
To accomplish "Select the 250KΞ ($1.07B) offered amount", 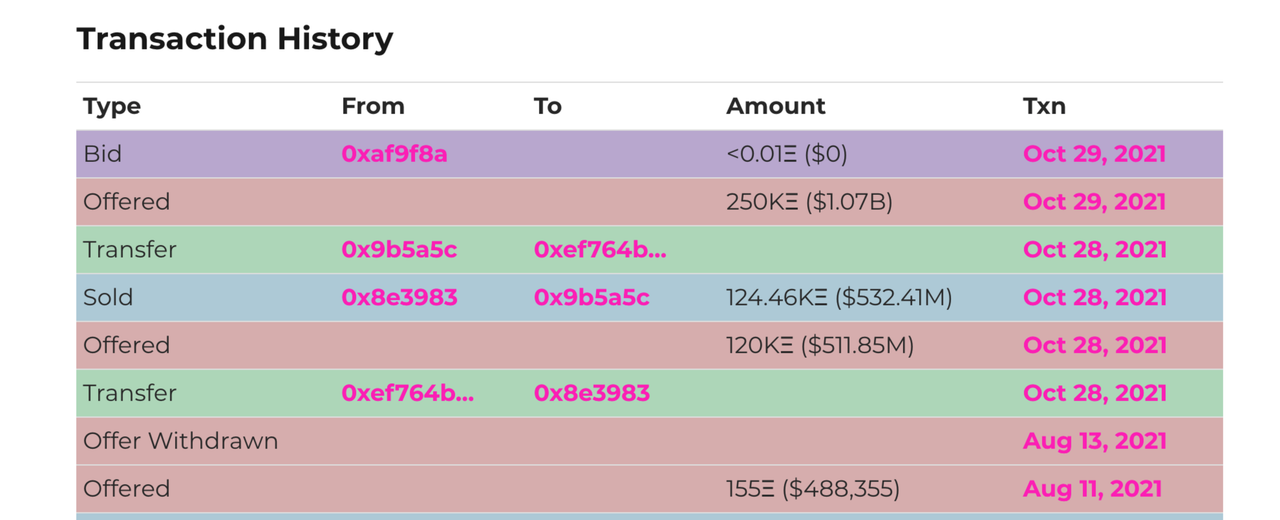I will point(809,202).
